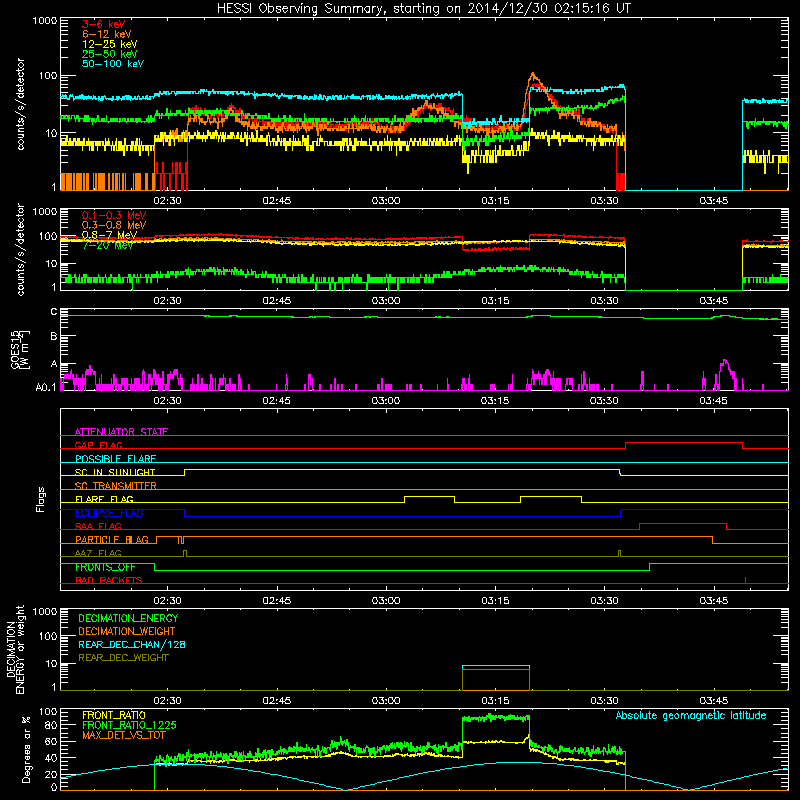Click the PARTICLE_FLAG label
800x800 pixels.
click(112, 540)
